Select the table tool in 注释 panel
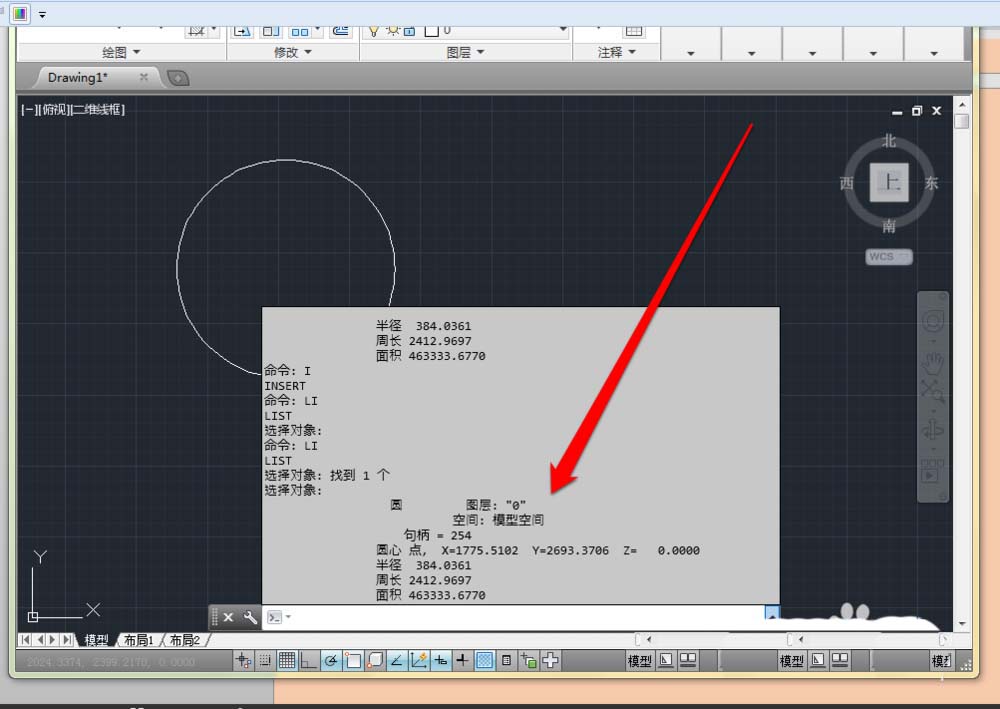The width and height of the screenshot is (1000, 709). 633,31
